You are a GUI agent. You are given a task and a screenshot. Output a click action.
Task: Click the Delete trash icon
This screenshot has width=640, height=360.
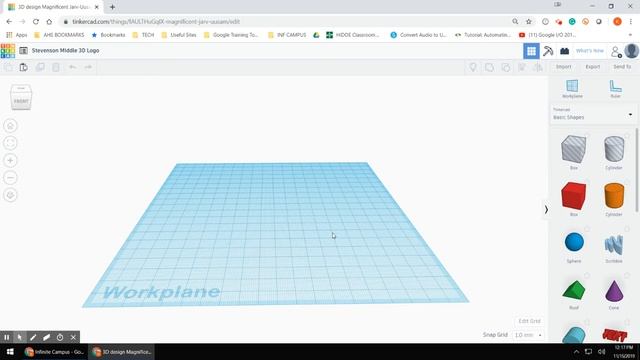click(x=56, y=67)
